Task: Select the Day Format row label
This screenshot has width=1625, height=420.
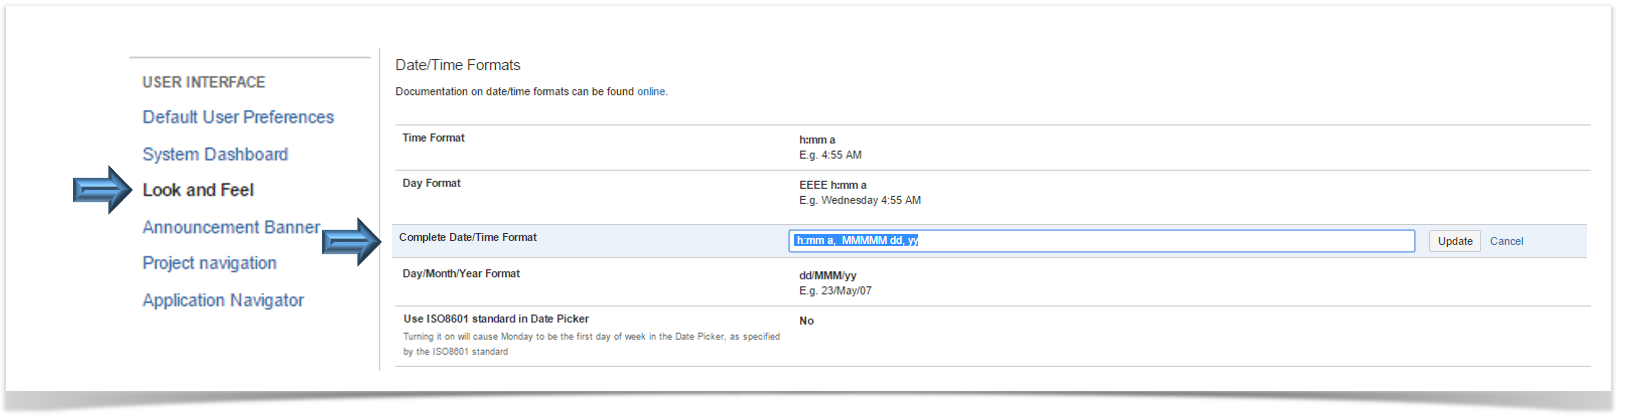Action: (x=431, y=183)
